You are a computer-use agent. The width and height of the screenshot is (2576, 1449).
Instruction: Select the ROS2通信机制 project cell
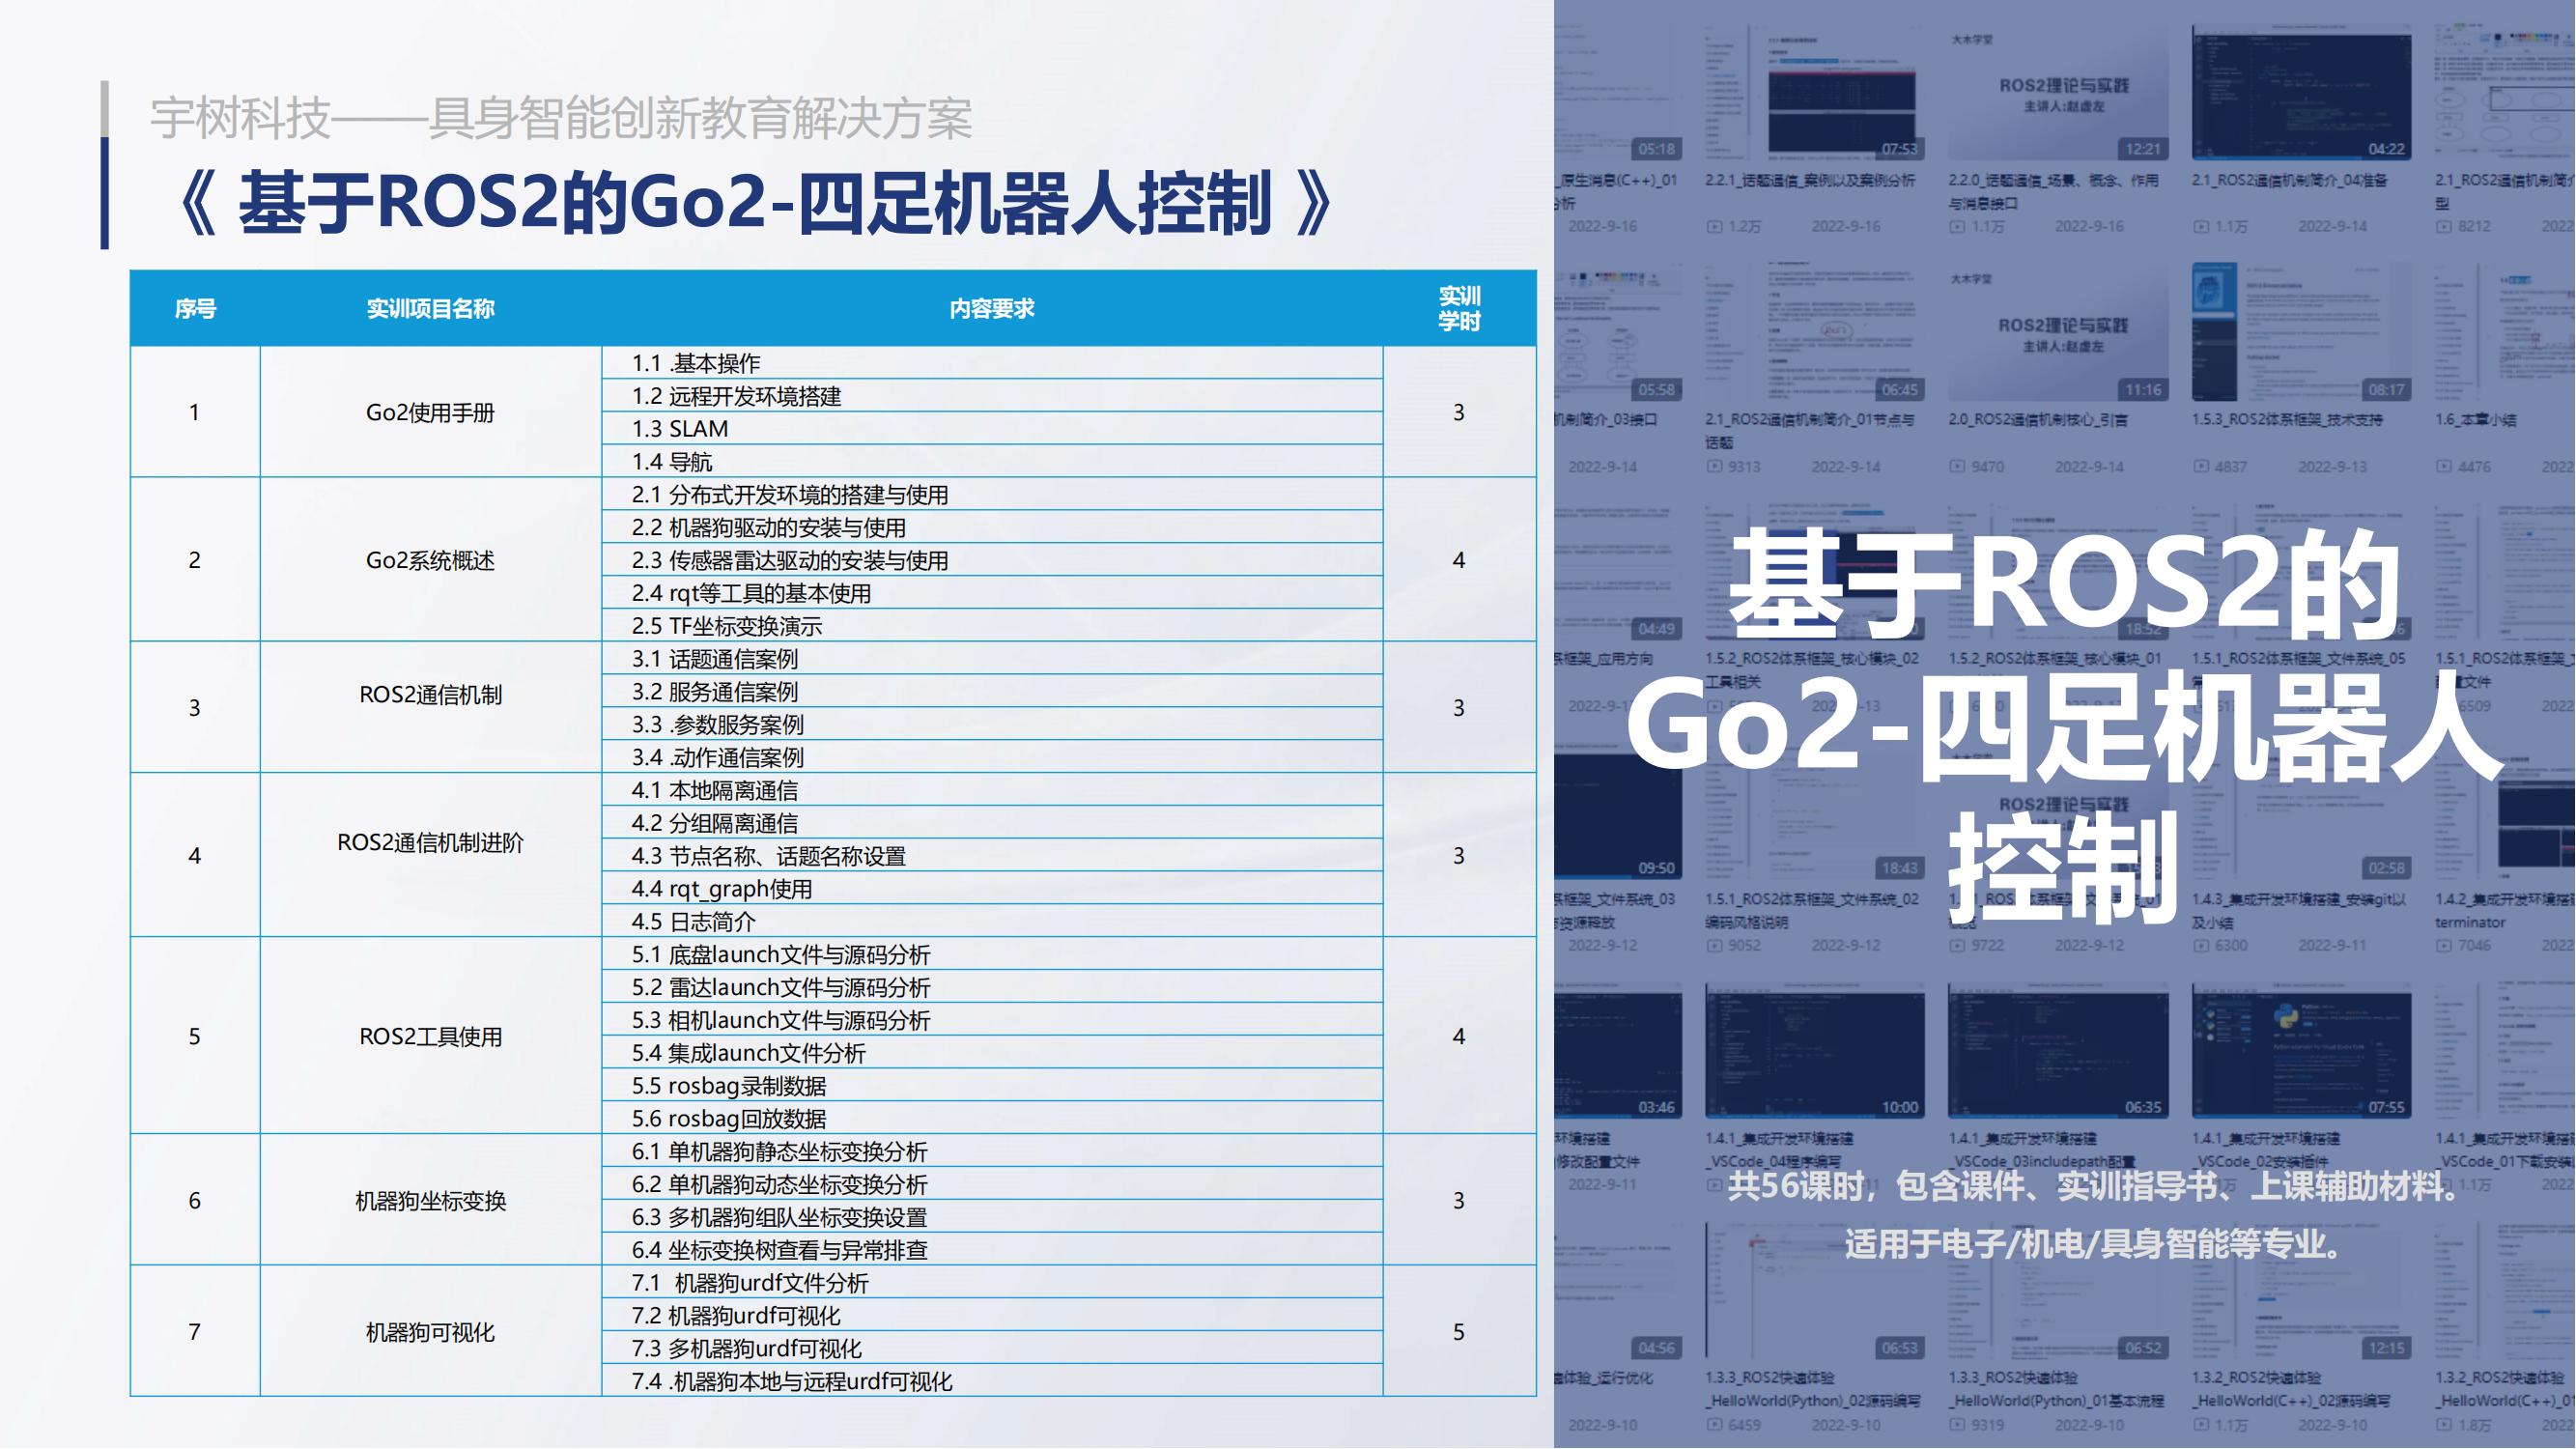(x=431, y=707)
